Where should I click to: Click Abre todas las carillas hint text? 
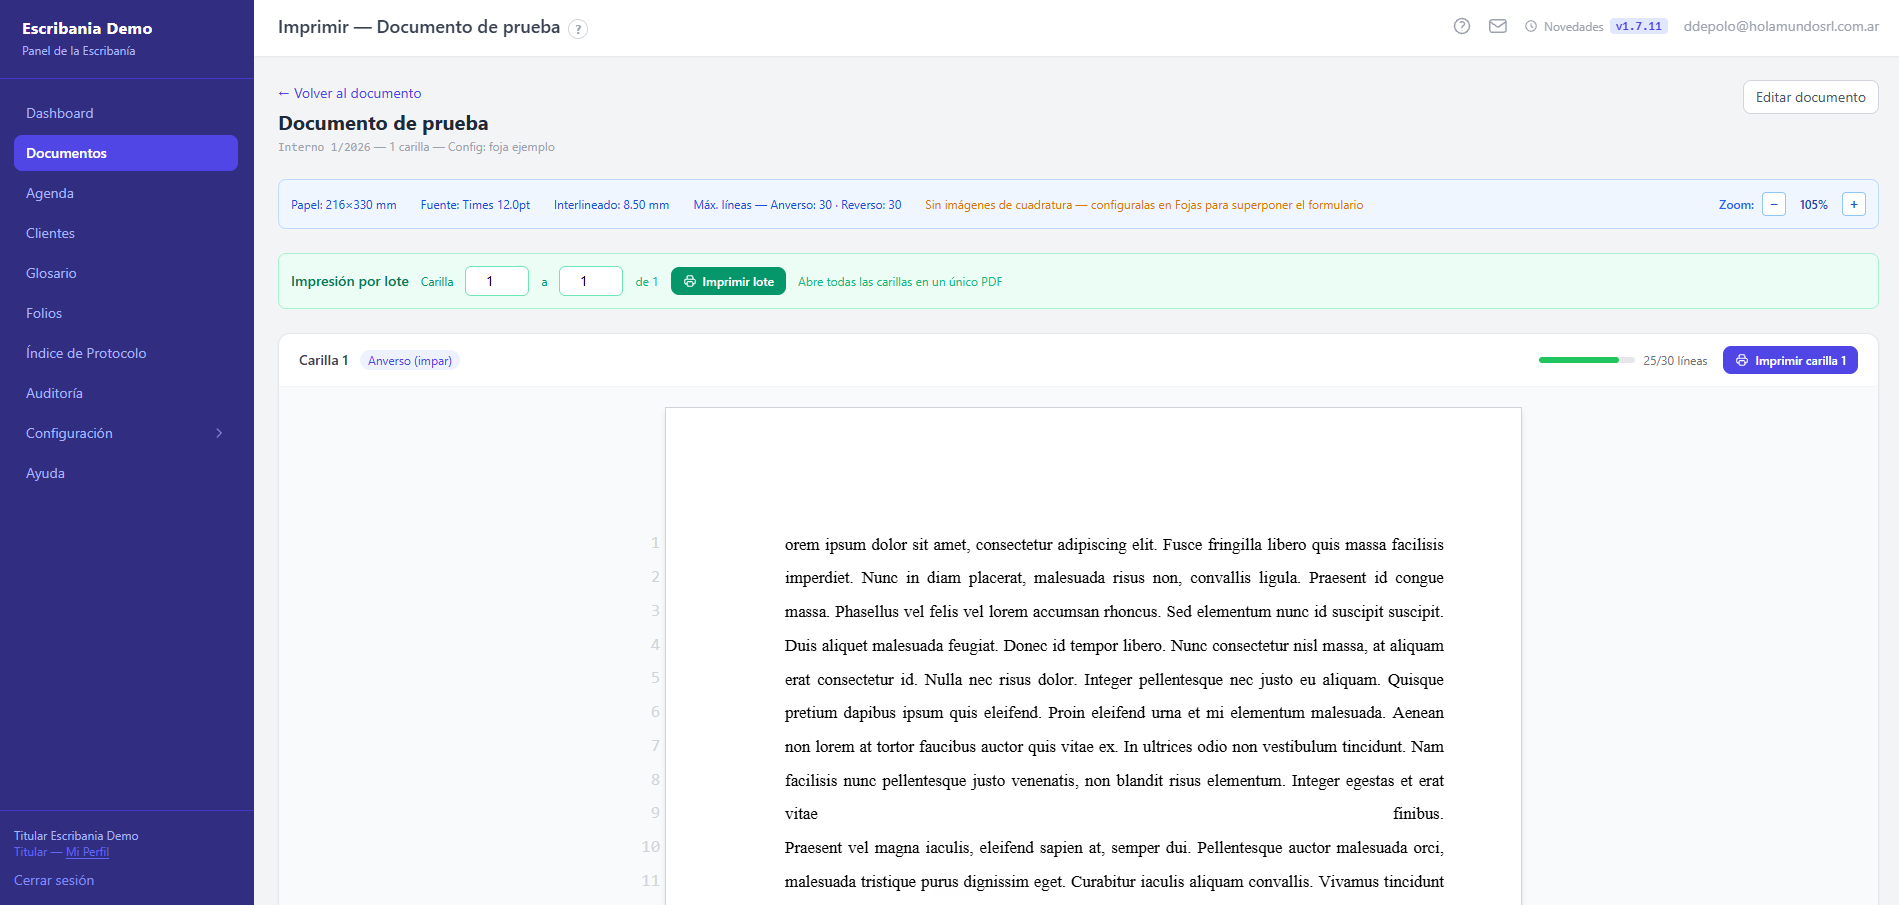click(x=900, y=282)
